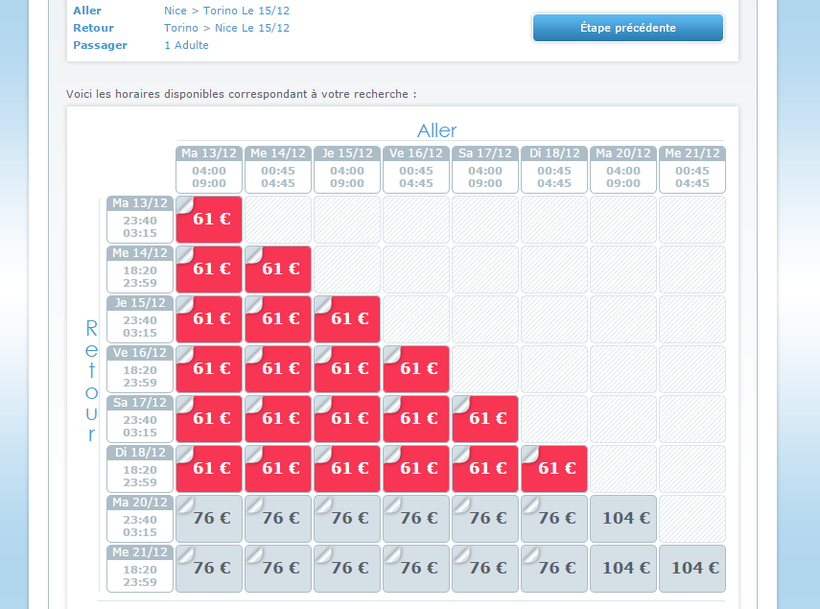This screenshot has height=609, width=820.
Task: Click the Je 15/12 outbound column header
Action: [x=347, y=154]
